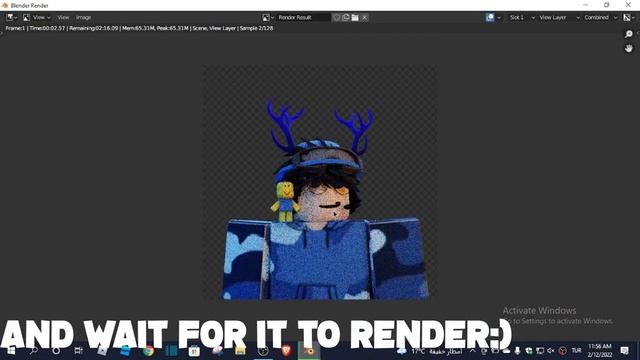Click the weather 17°C taskbar widget
The height and width of the screenshot is (360, 640).
(430, 351)
